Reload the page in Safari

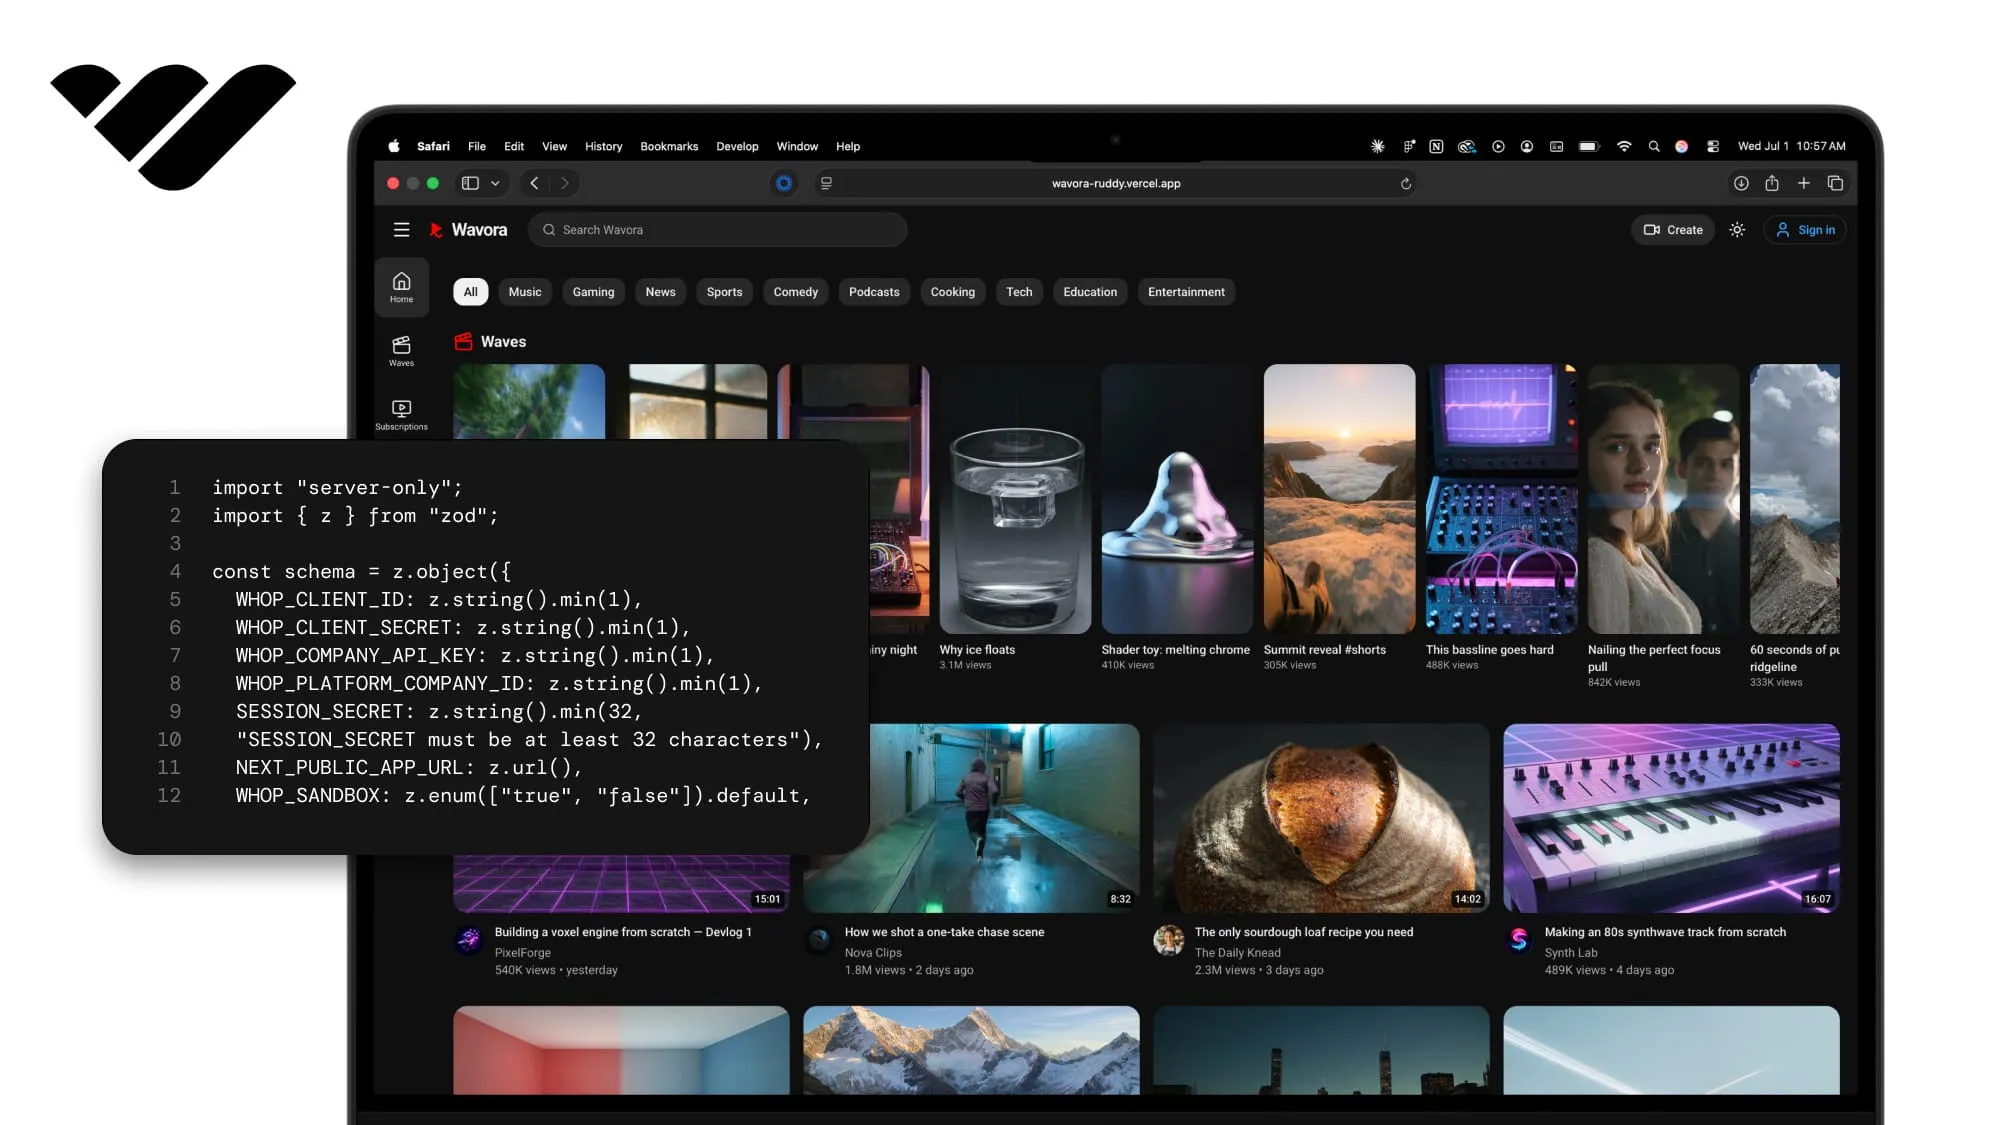tap(1405, 184)
